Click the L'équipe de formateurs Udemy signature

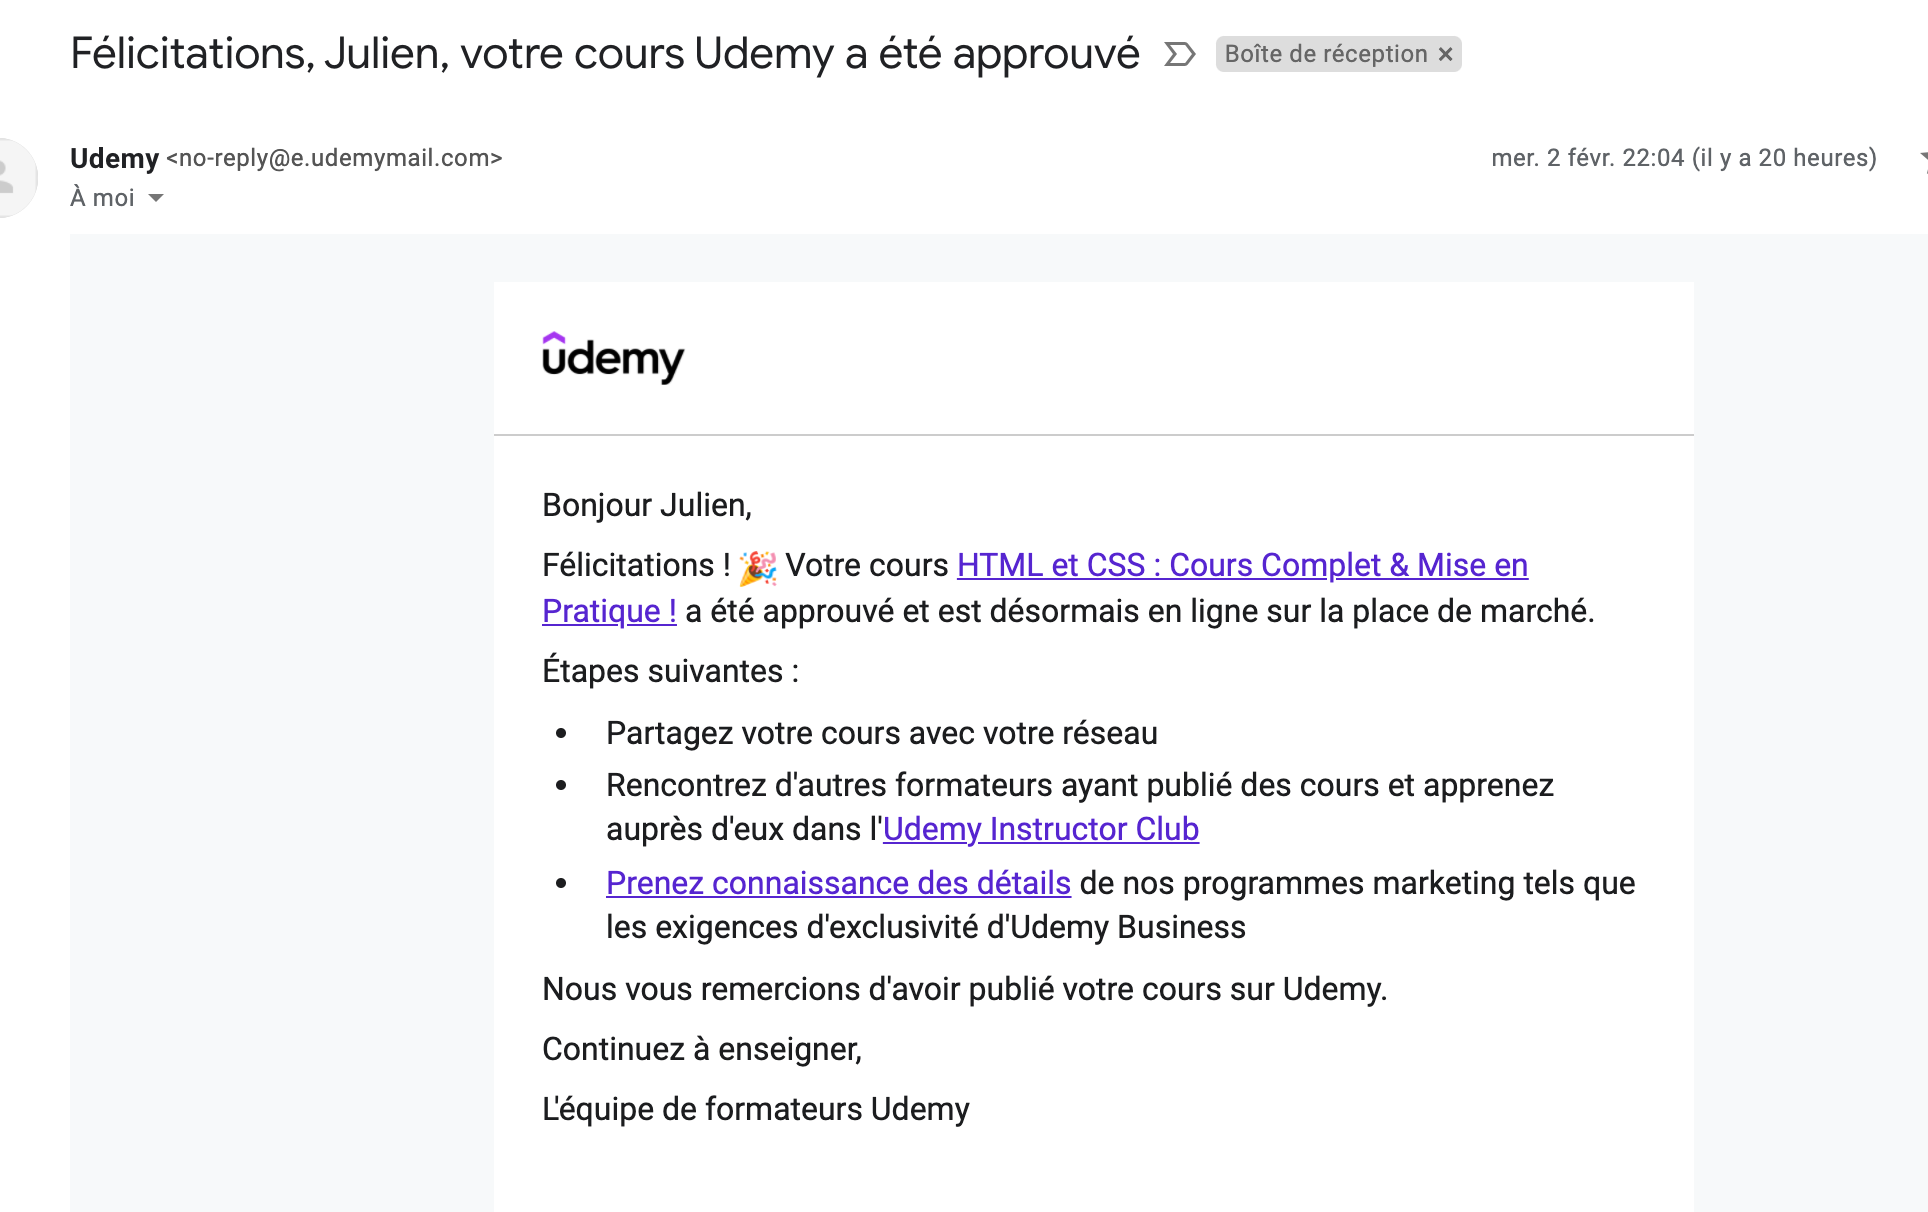coord(755,1109)
